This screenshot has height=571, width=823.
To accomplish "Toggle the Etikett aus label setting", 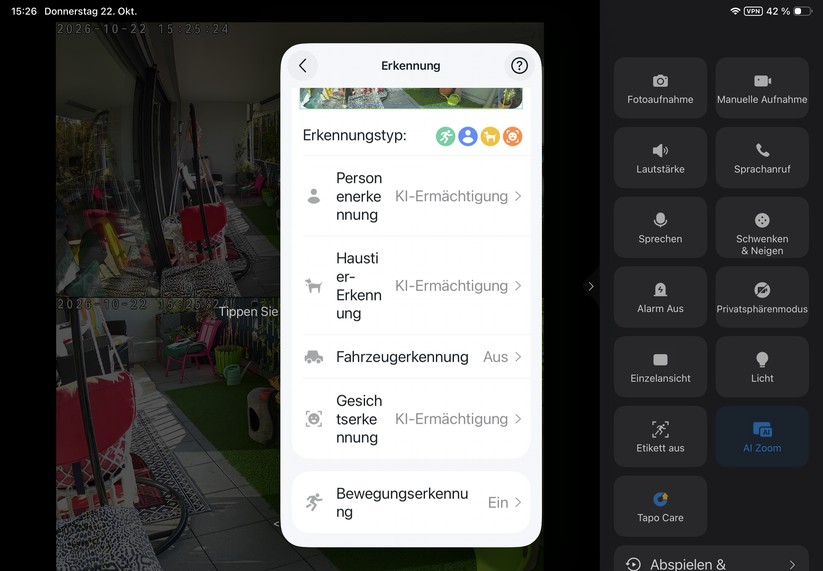I will tap(660, 437).
